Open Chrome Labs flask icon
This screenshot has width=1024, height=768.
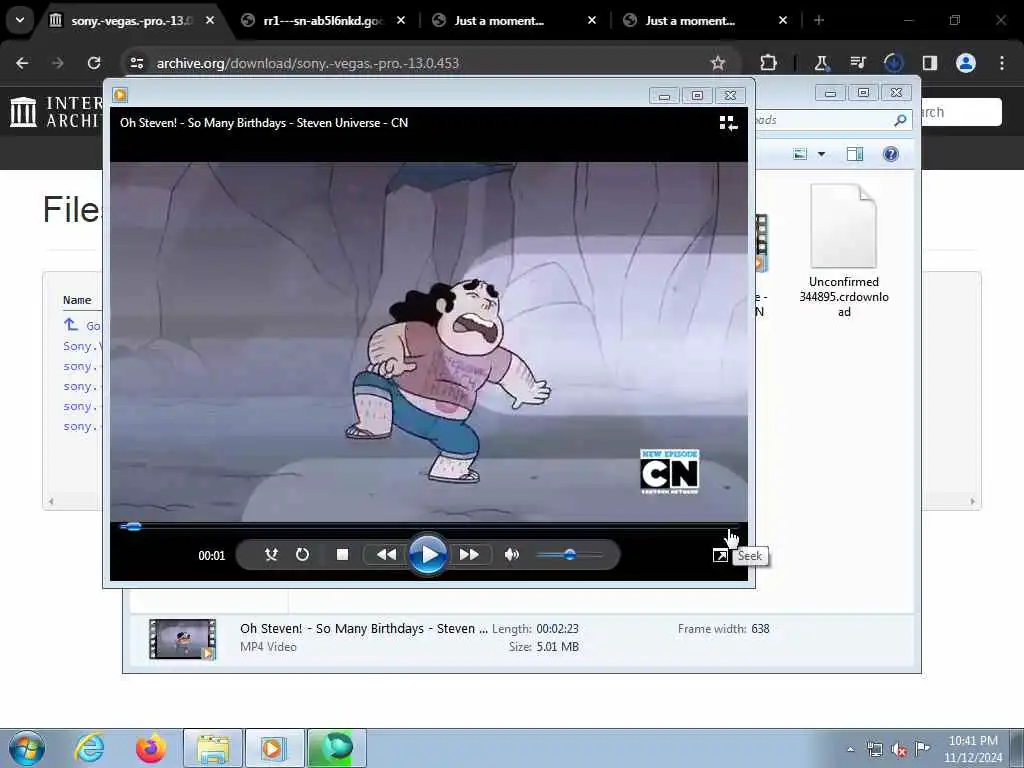click(x=821, y=63)
